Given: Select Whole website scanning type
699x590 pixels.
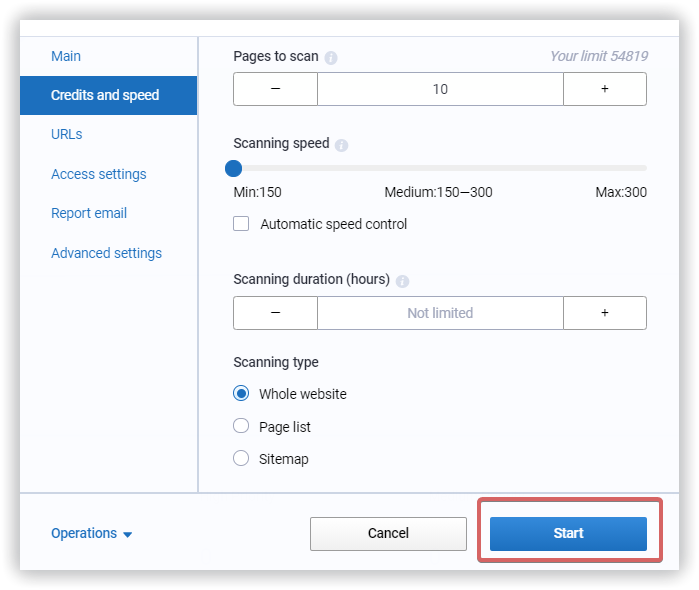Looking at the screenshot, I should tap(241, 393).
